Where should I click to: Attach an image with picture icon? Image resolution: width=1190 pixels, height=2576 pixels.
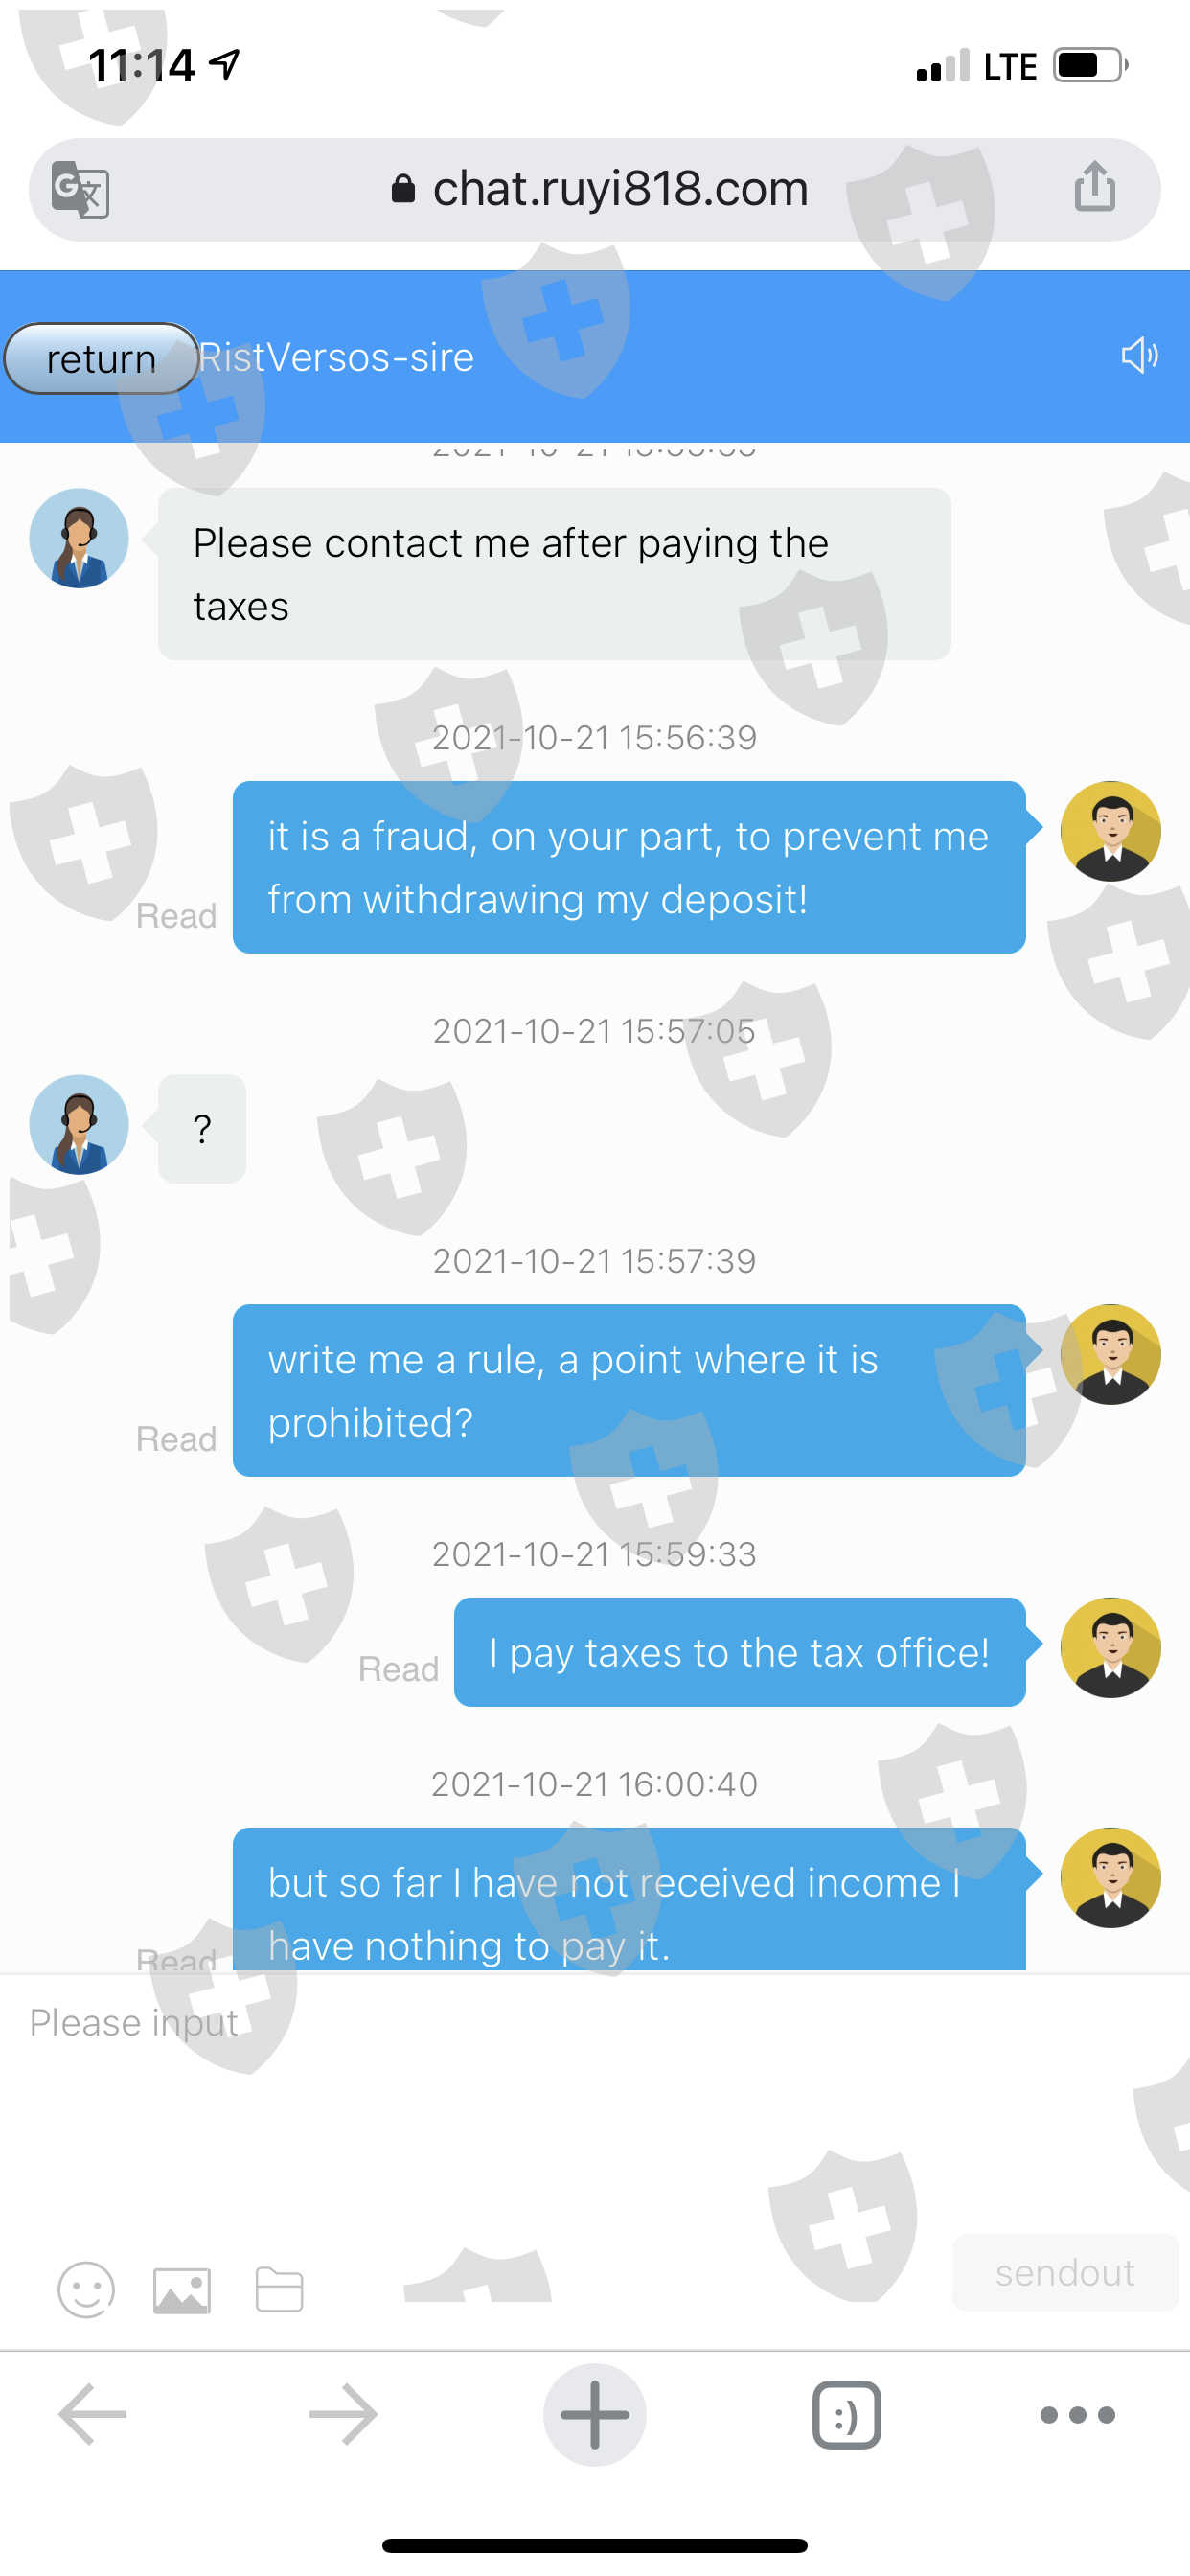click(182, 2290)
